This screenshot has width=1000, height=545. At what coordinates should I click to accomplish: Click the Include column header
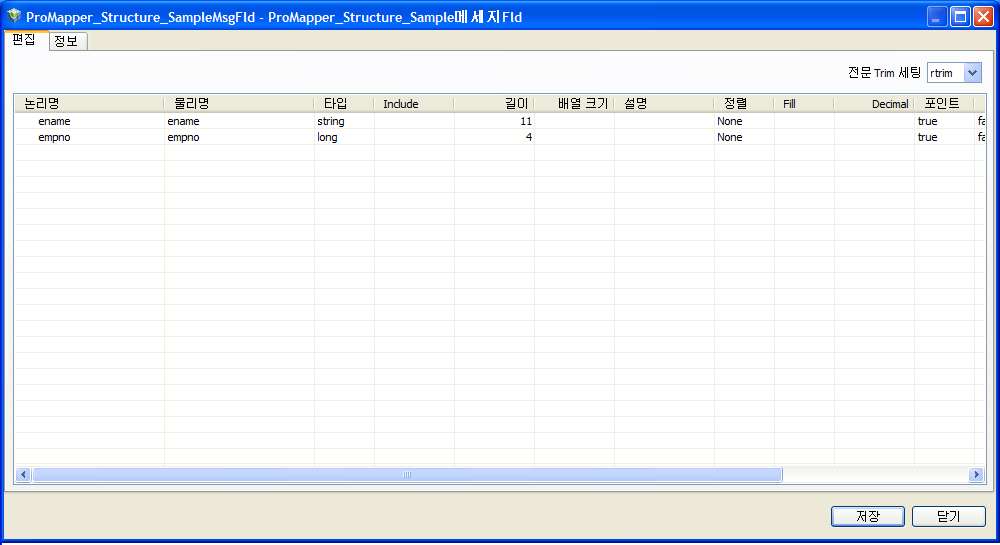[415, 103]
